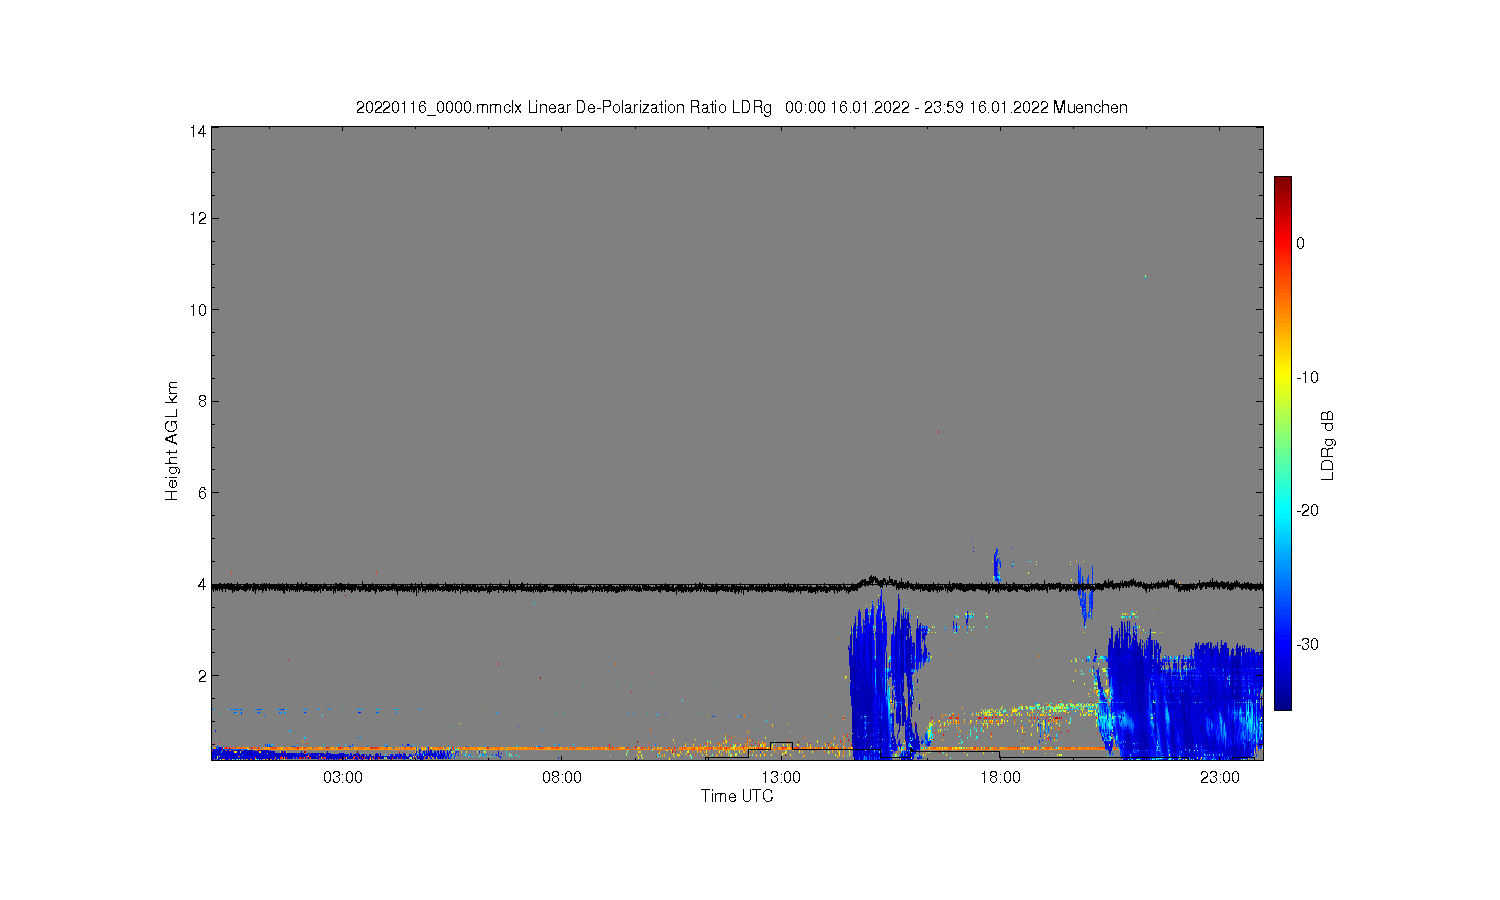Click the 'Height AGL km' axis label

(172, 441)
